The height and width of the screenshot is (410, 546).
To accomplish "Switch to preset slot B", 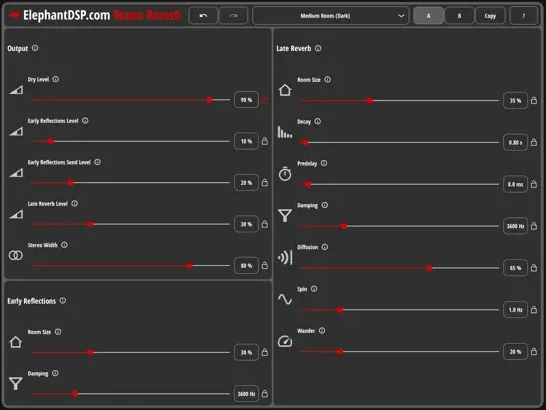I will [x=459, y=16].
